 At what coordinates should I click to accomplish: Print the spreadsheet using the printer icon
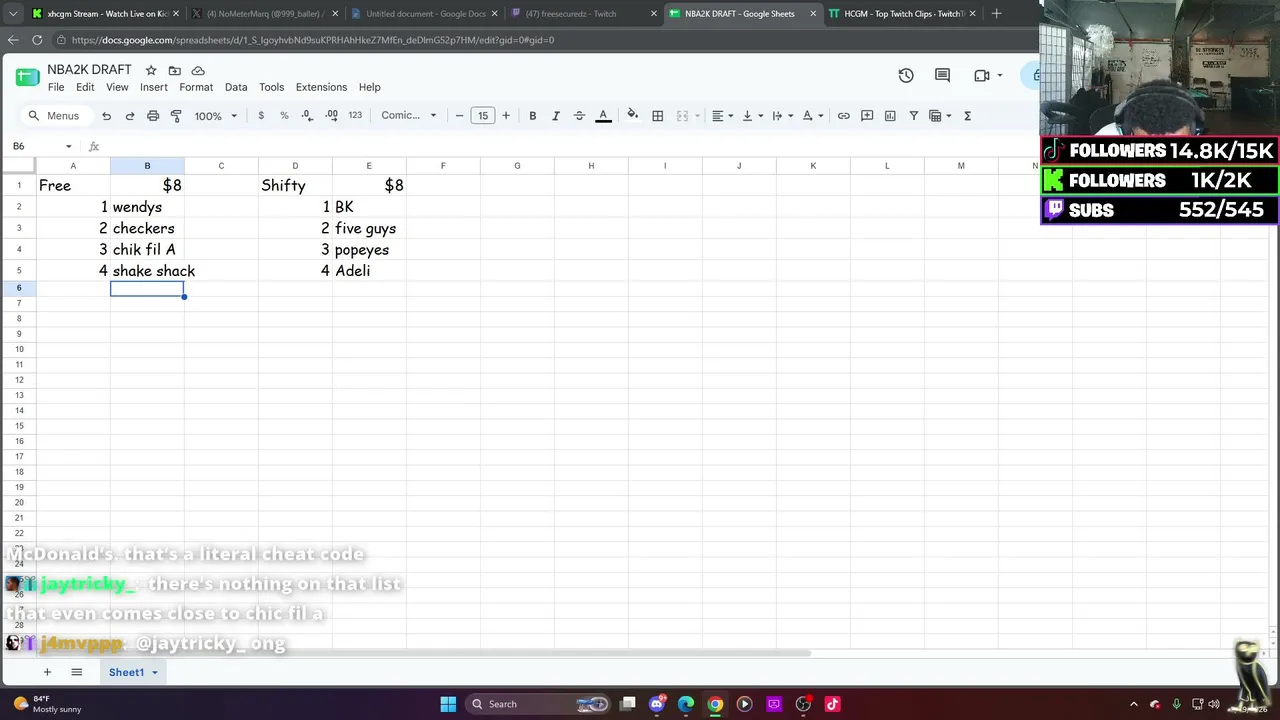pyautogui.click(x=153, y=116)
